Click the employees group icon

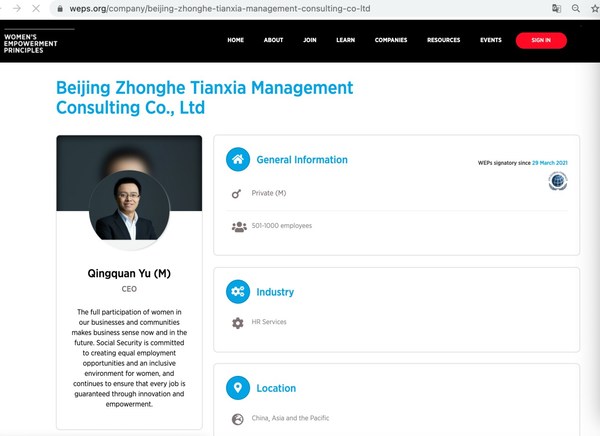(238, 226)
